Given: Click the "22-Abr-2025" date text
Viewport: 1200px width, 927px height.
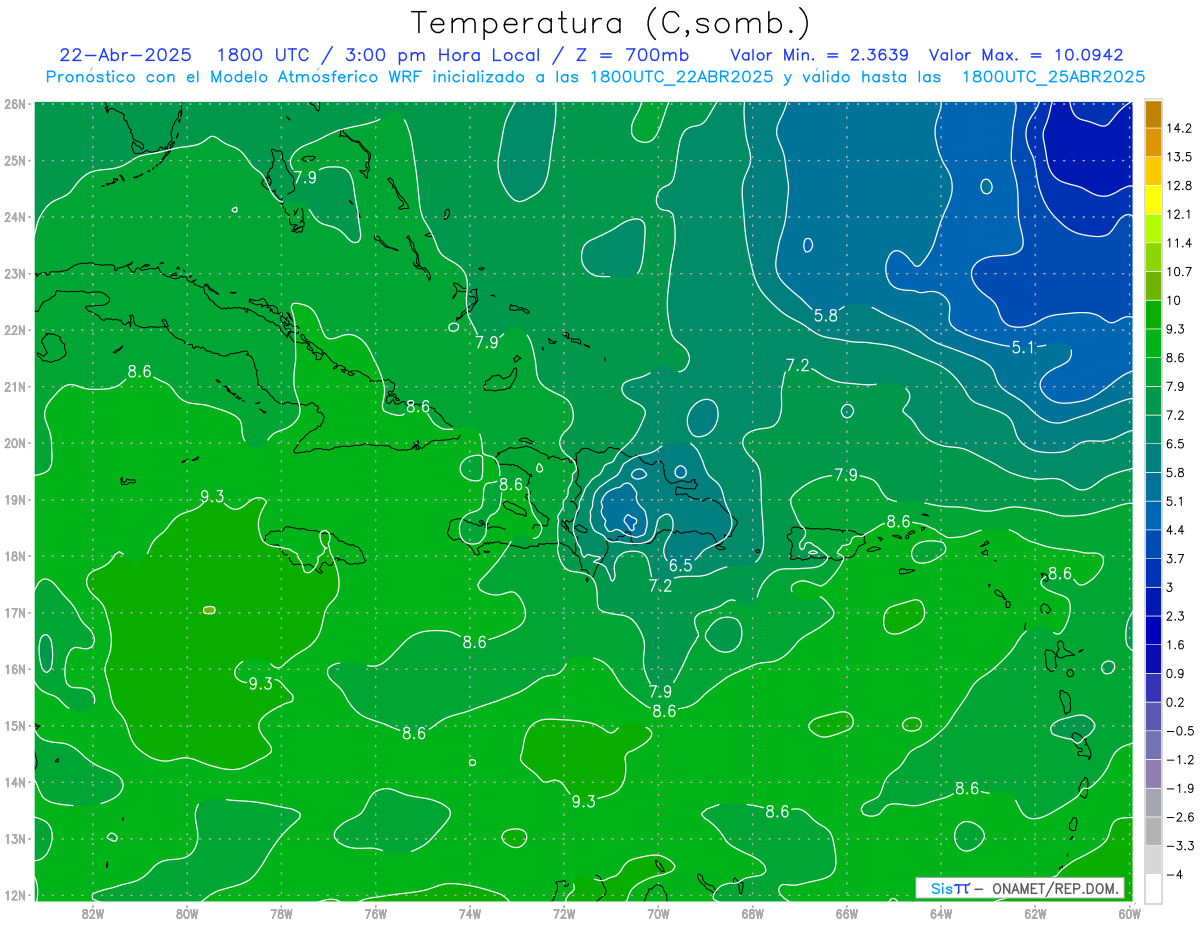Looking at the screenshot, I should click(x=125, y=55).
